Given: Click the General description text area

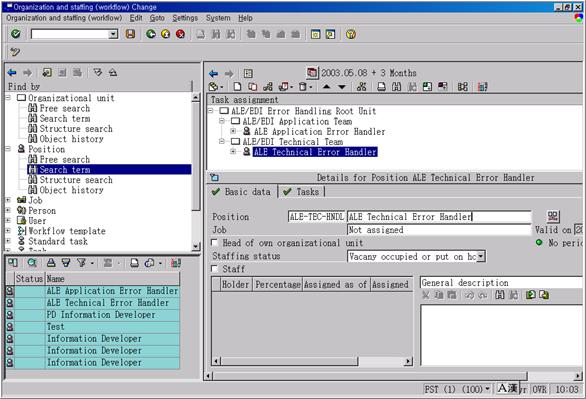Looking at the screenshot, I should (x=501, y=335).
